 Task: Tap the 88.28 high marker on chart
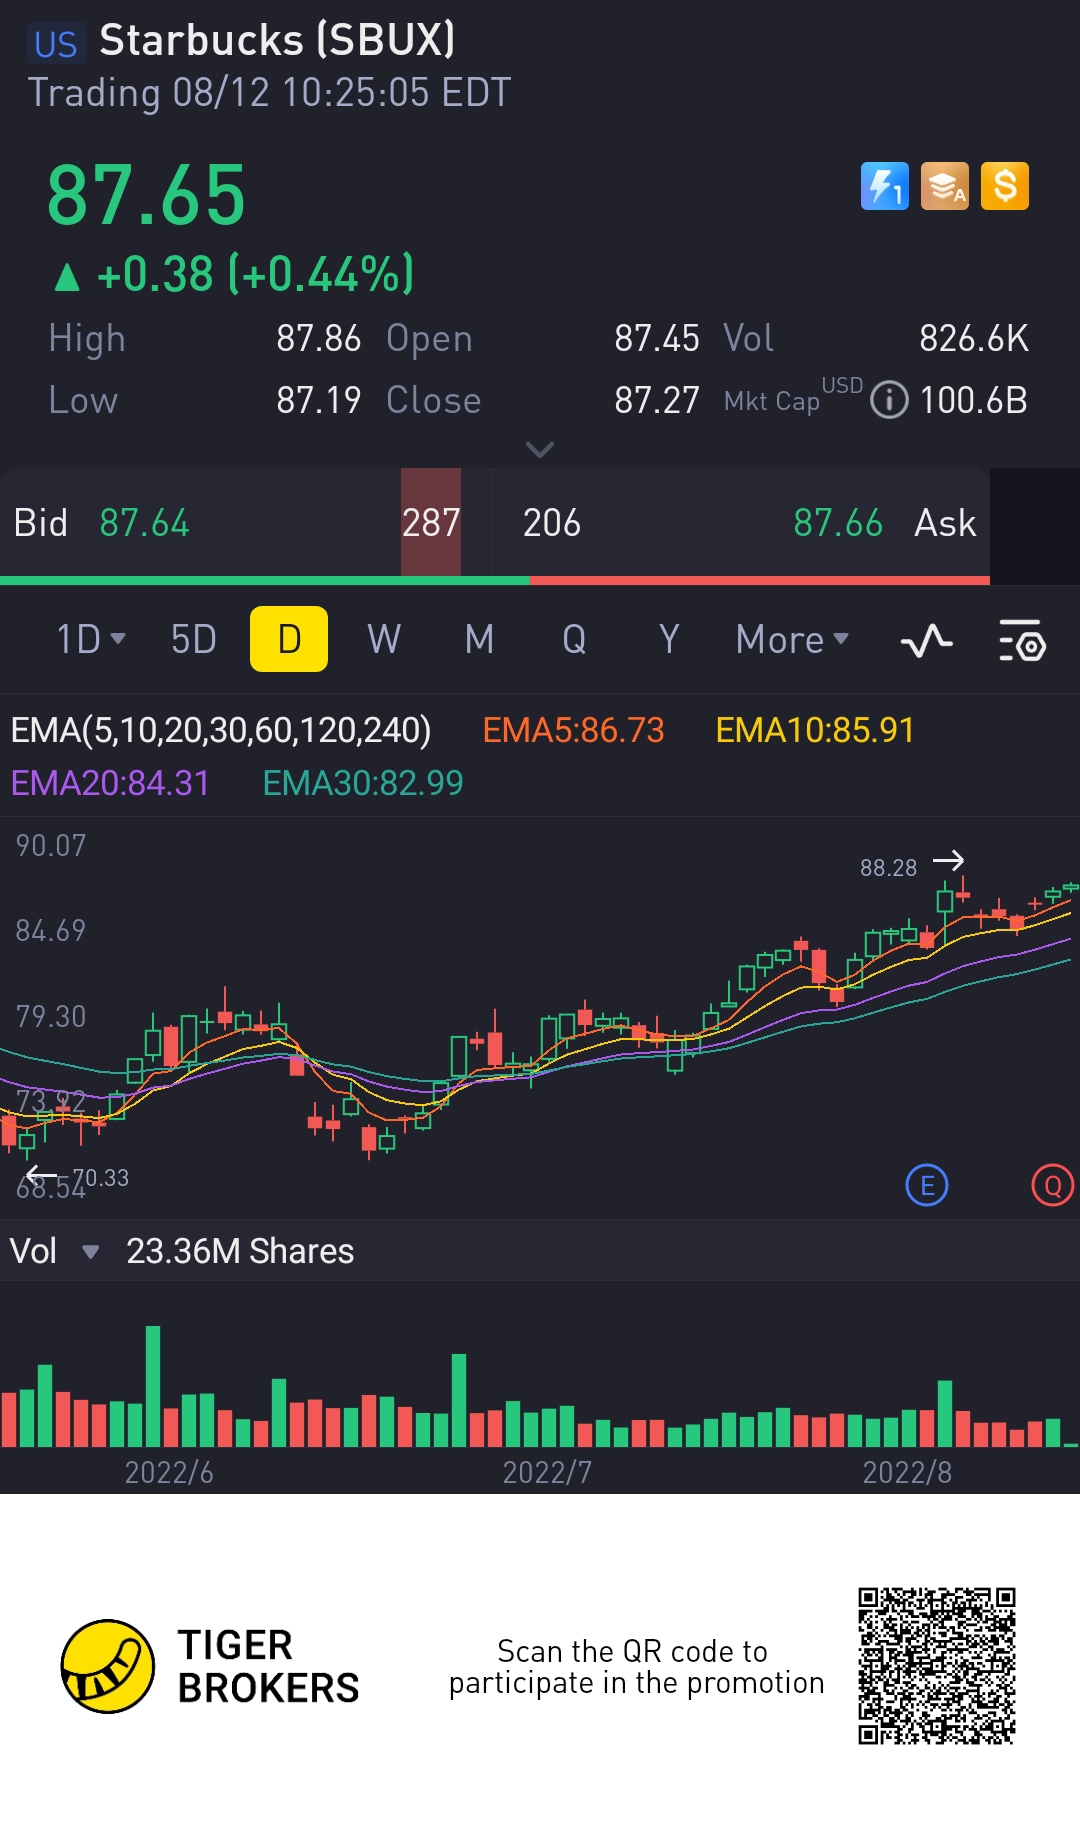(889, 868)
